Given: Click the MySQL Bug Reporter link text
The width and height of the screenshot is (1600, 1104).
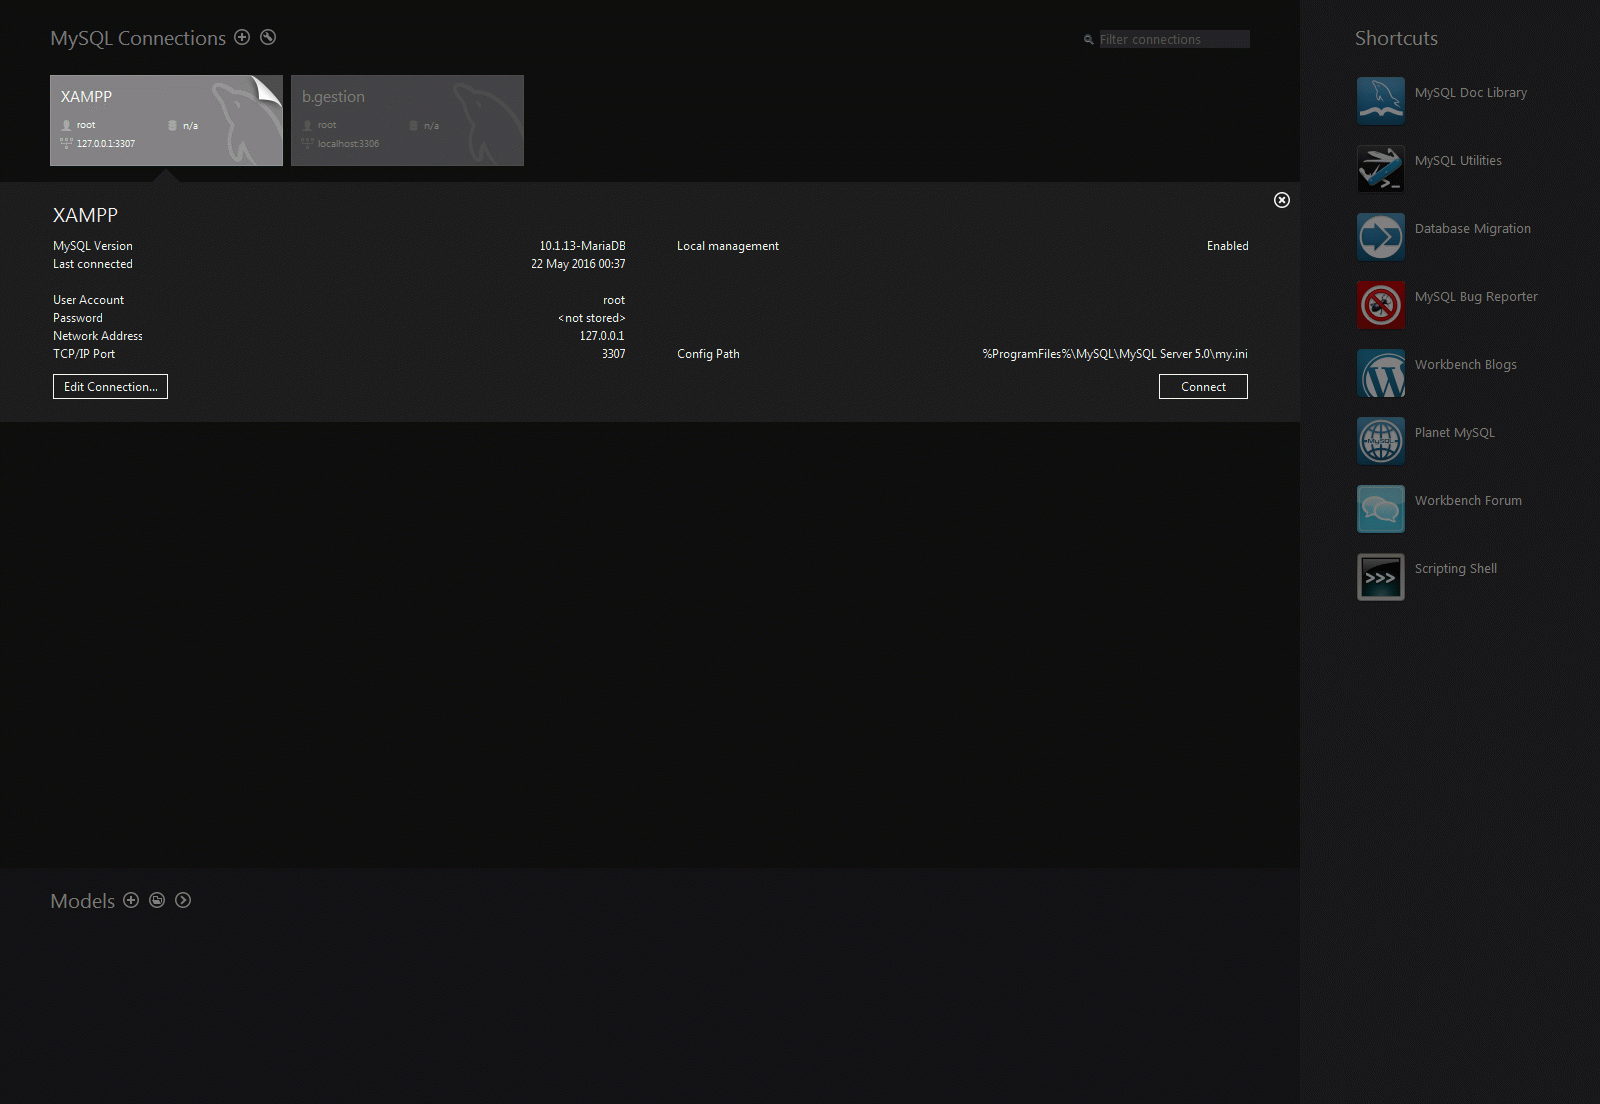Looking at the screenshot, I should click(1476, 297).
